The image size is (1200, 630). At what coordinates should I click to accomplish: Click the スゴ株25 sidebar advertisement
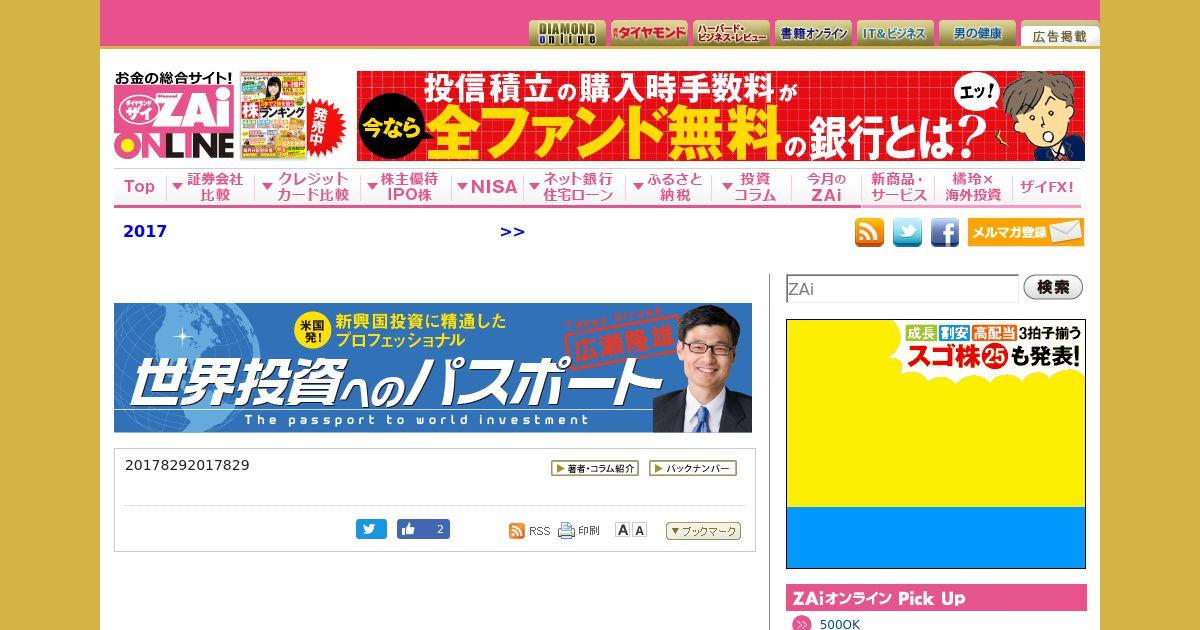[x=936, y=444]
